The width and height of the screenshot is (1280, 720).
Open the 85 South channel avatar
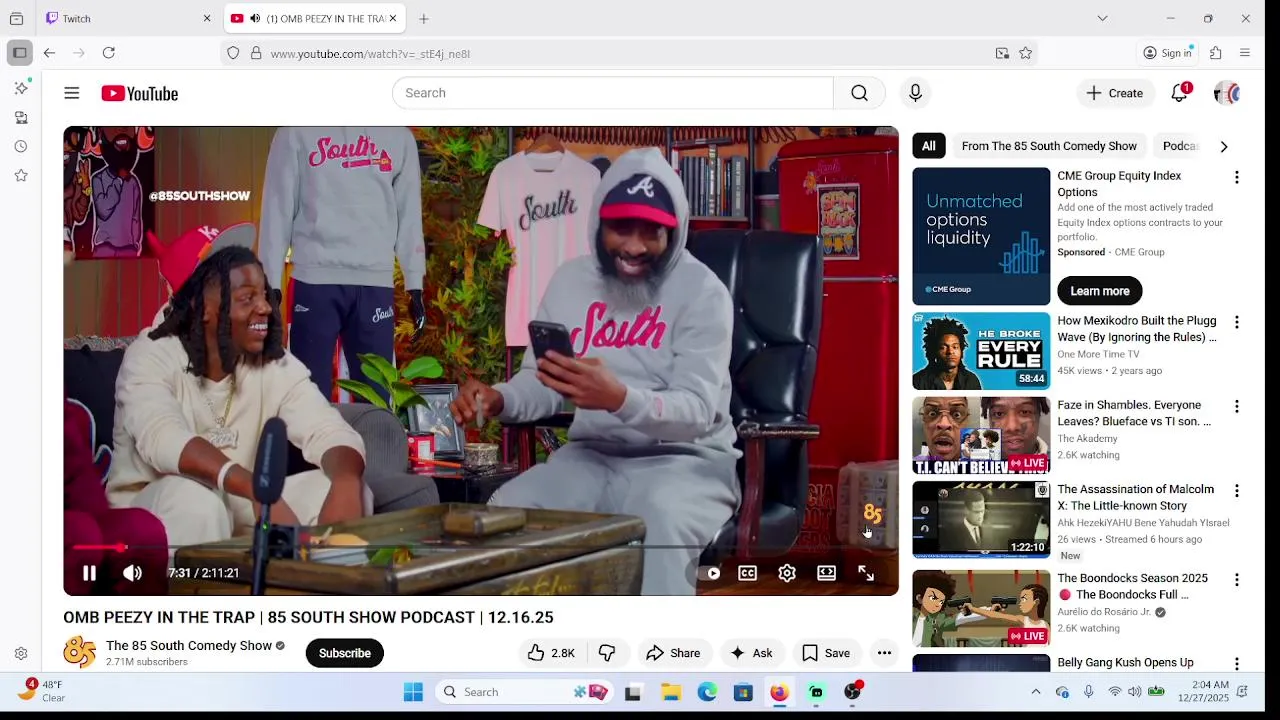coord(79,653)
